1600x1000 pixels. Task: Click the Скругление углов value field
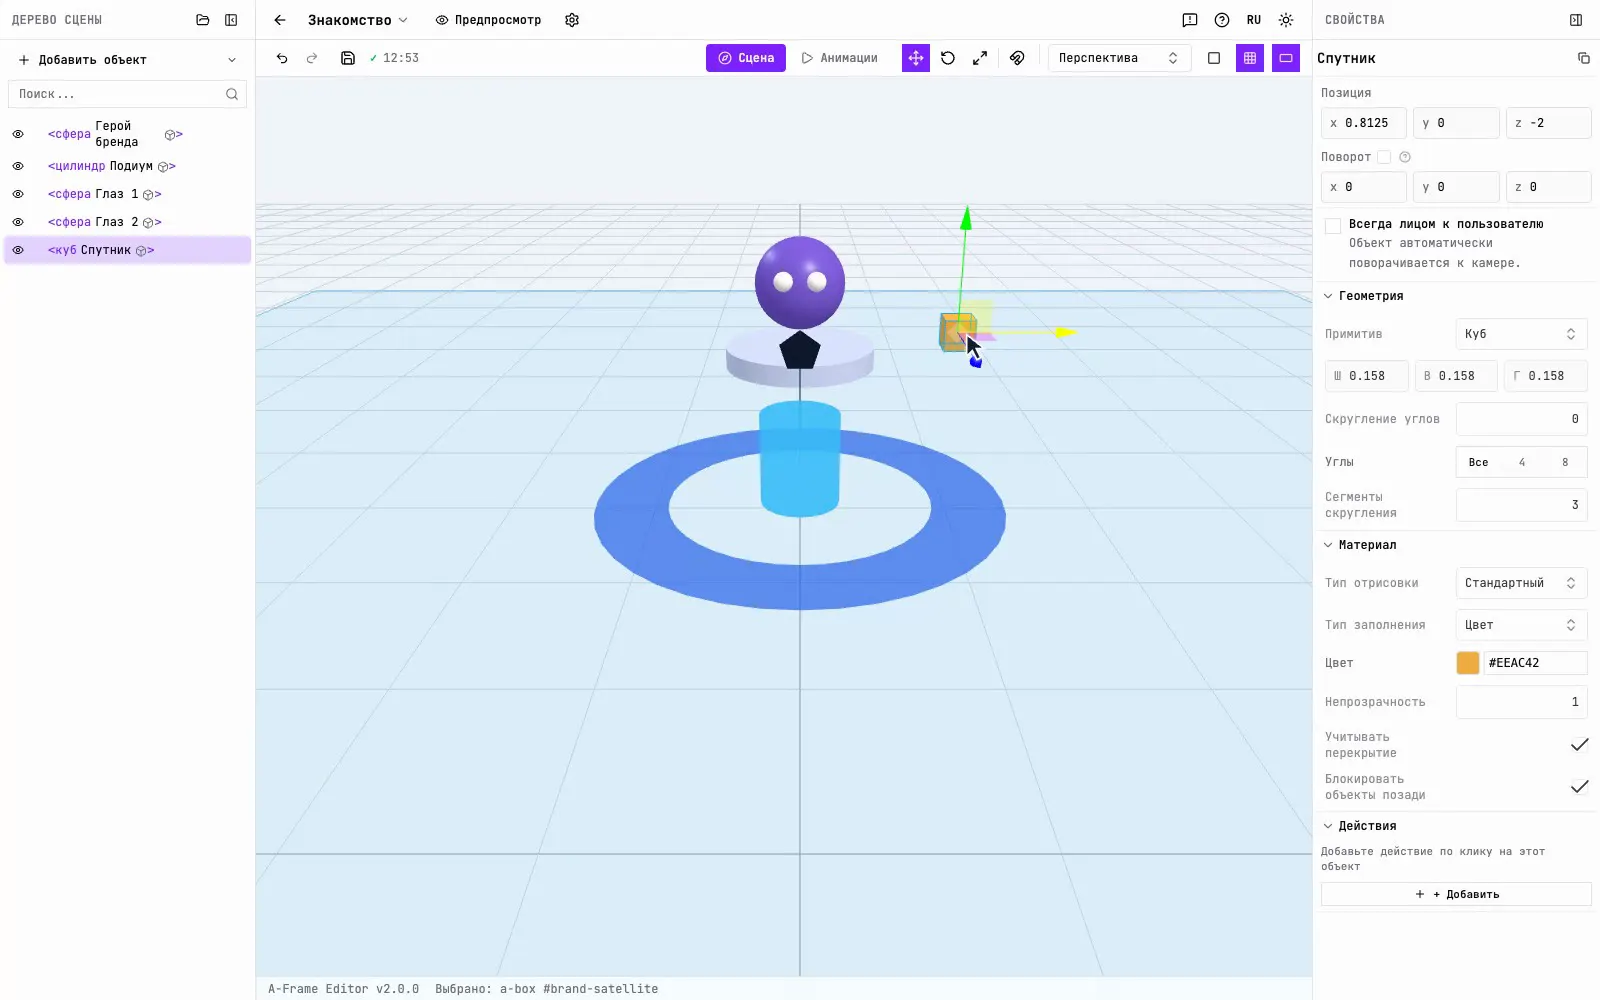click(1521, 419)
